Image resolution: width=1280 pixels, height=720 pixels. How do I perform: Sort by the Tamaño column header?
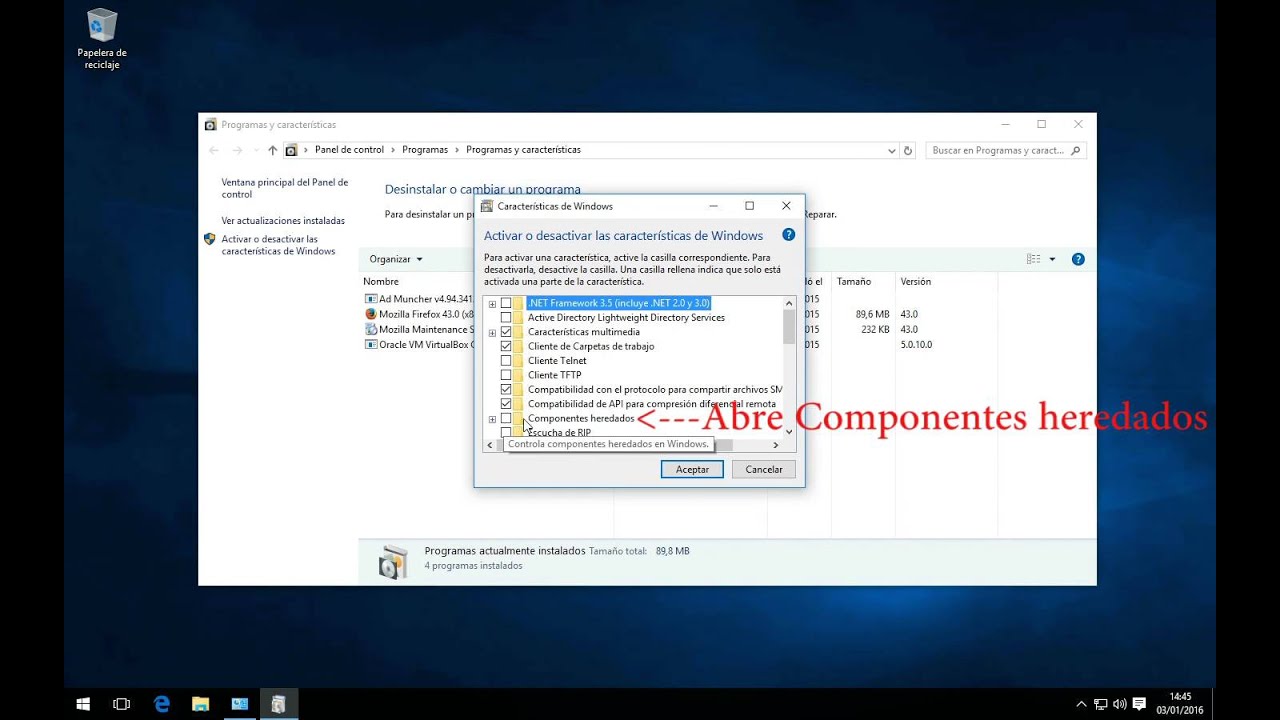coord(853,282)
